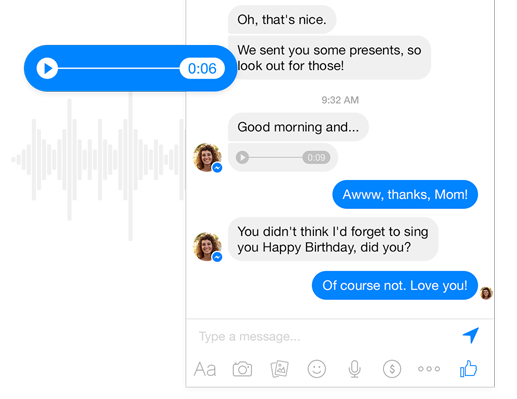
Task: Click the 0:09 audio clip progress line
Action: pos(276,157)
